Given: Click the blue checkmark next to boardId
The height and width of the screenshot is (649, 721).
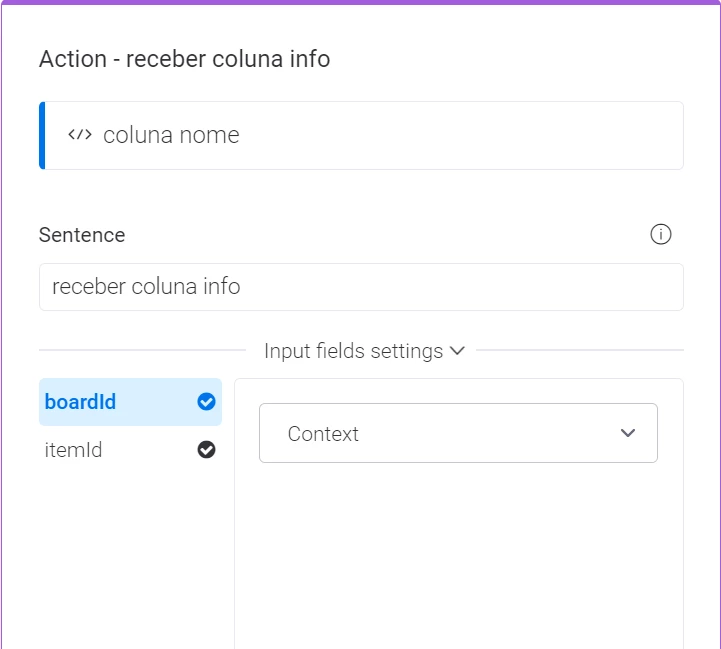Looking at the screenshot, I should click(206, 402).
